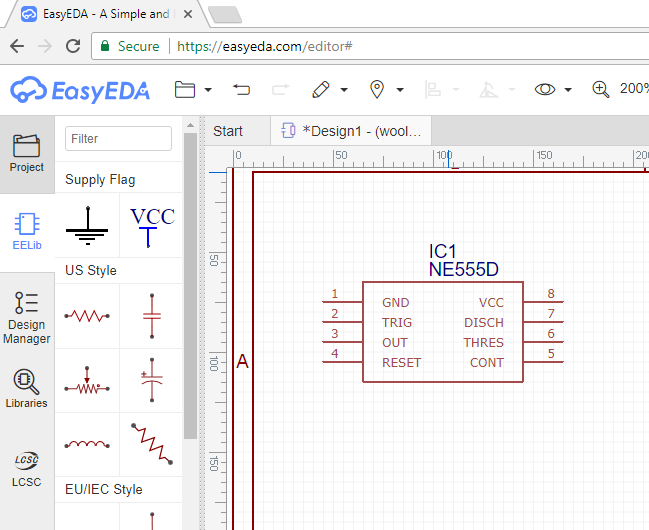The image size is (649, 530).
Task: Click the undo arrow icon
Action: click(x=241, y=89)
